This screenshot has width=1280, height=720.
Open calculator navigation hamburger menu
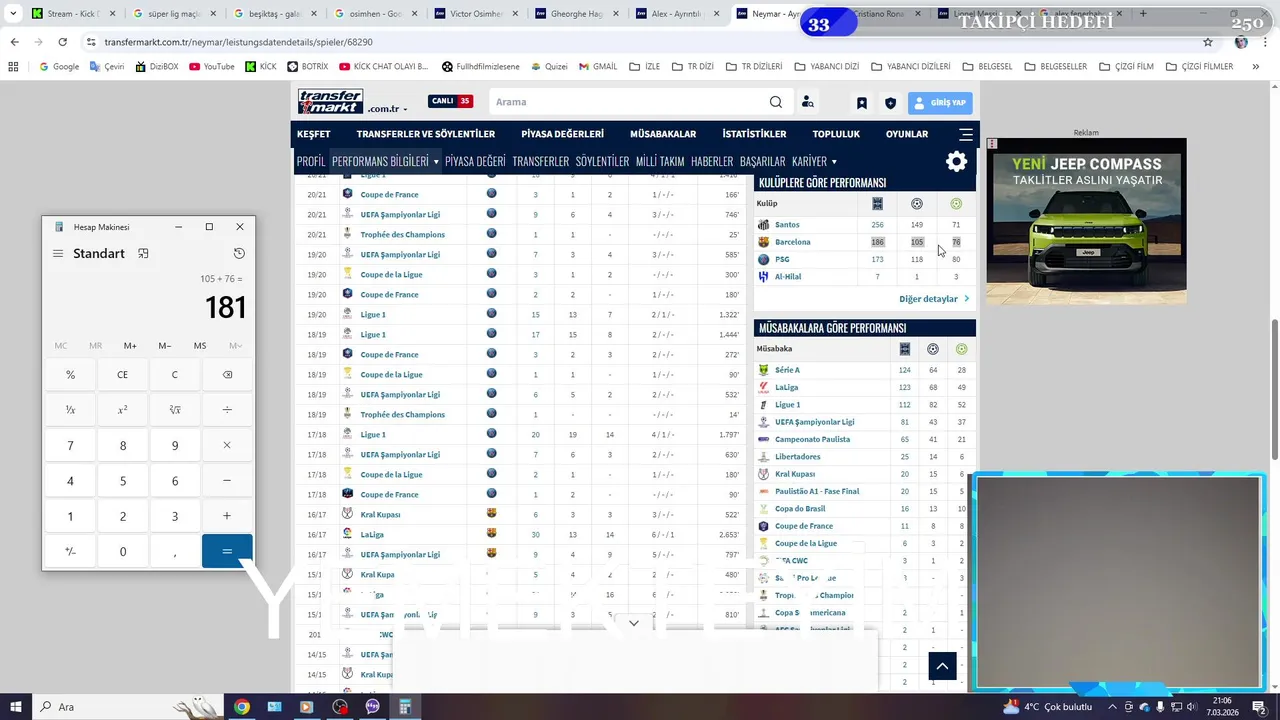[x=58, y=254]
